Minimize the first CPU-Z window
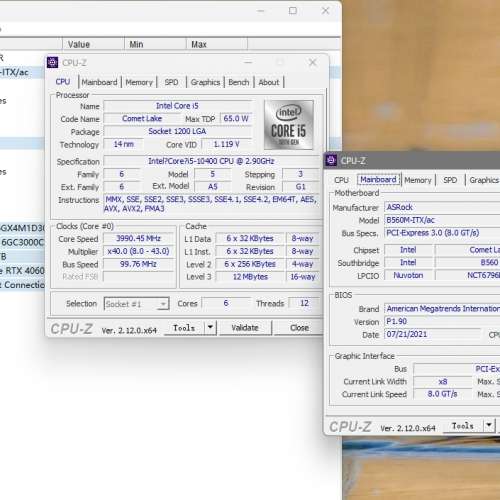Screen dimensions: 500x500 pyautogui.click(x=248, y=62)
